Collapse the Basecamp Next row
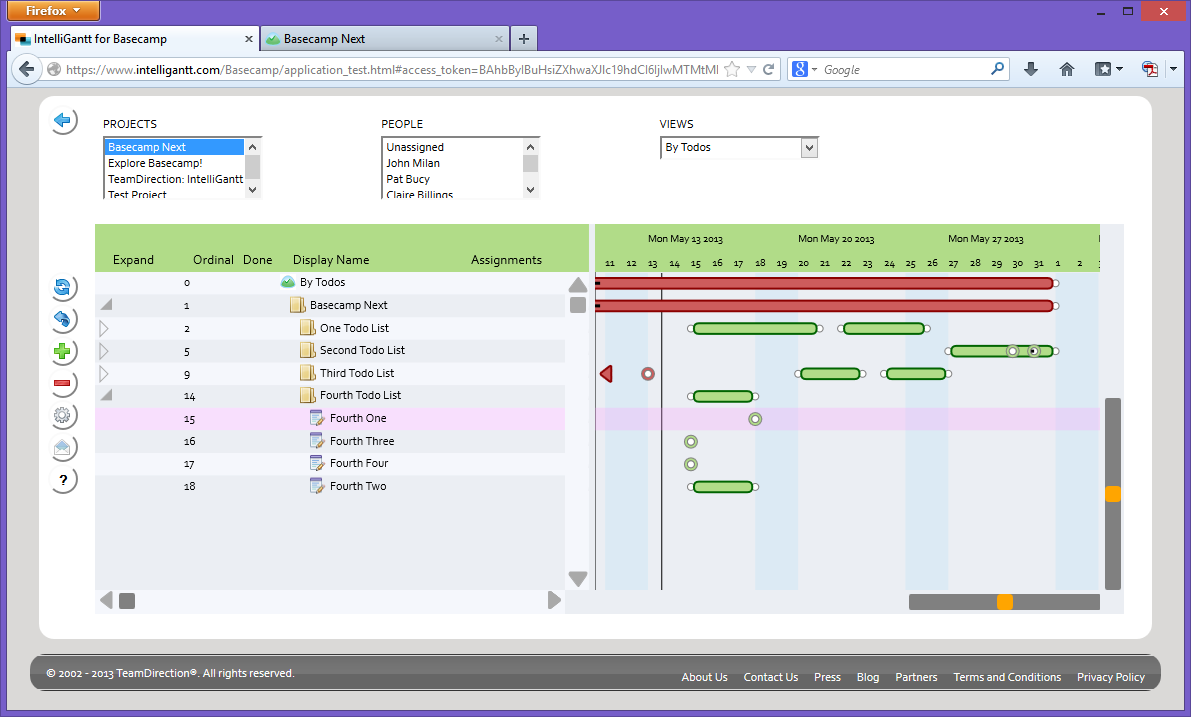The height and width of the screenshot is (717, 1191). point(106,305)
